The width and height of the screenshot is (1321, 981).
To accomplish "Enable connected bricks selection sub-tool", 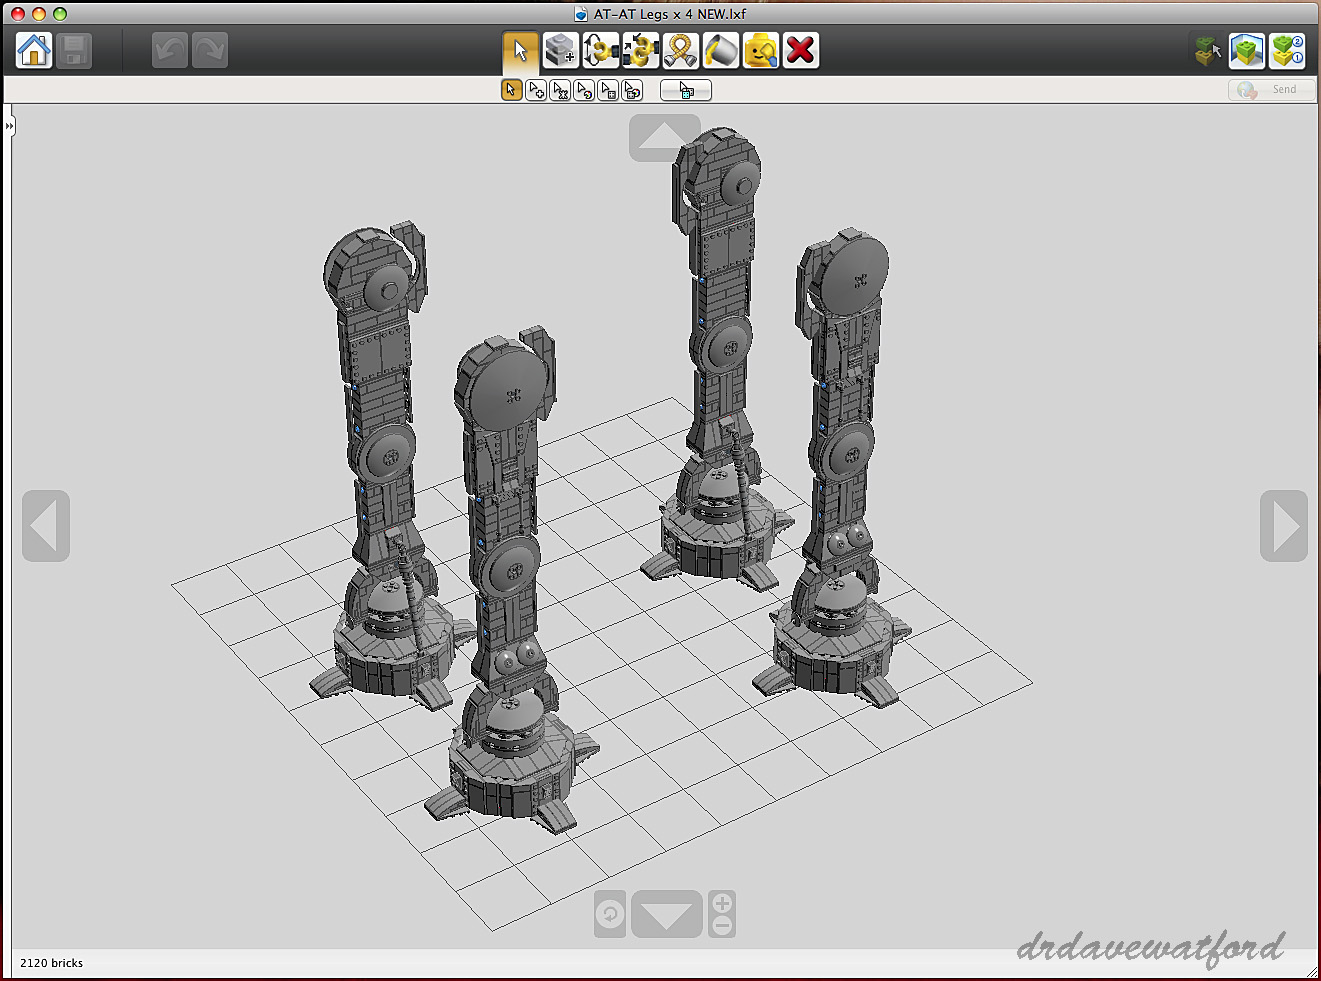I will (560, 90).
